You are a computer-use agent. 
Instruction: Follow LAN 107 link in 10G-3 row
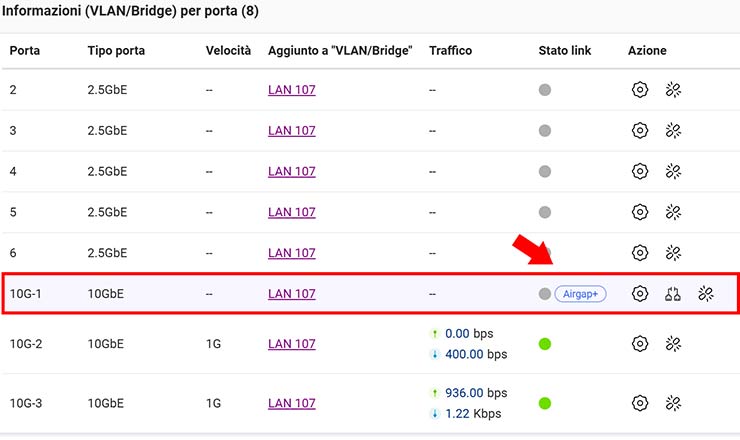tap(291, 403)
